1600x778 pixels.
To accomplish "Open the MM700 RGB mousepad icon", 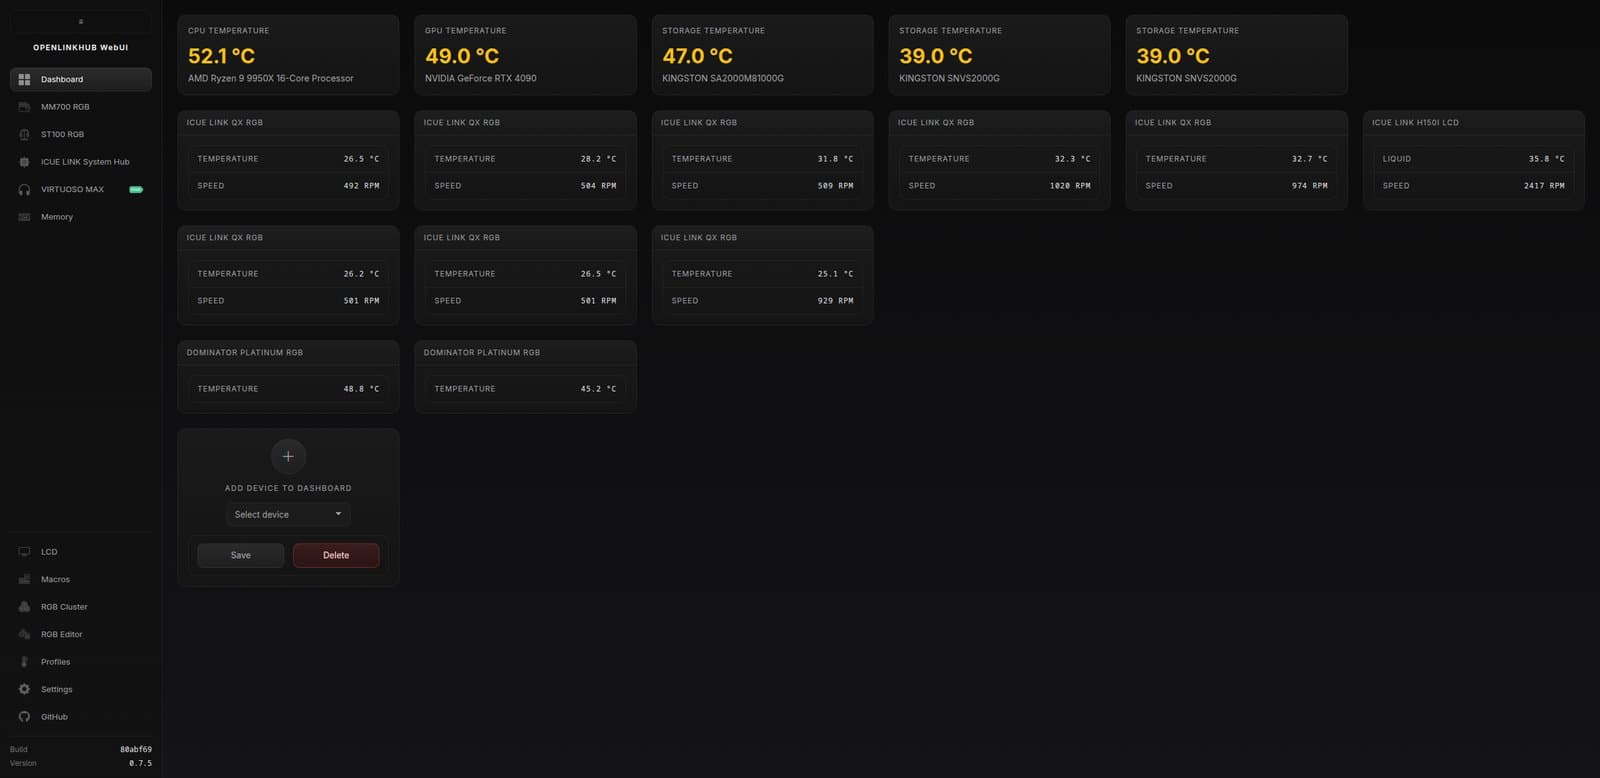I will click(x=24, y=107).
